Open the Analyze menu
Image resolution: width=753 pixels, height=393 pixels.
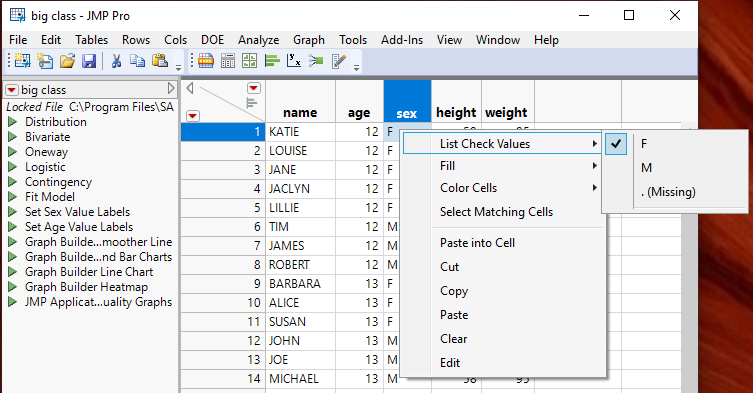tap(258, 40)
